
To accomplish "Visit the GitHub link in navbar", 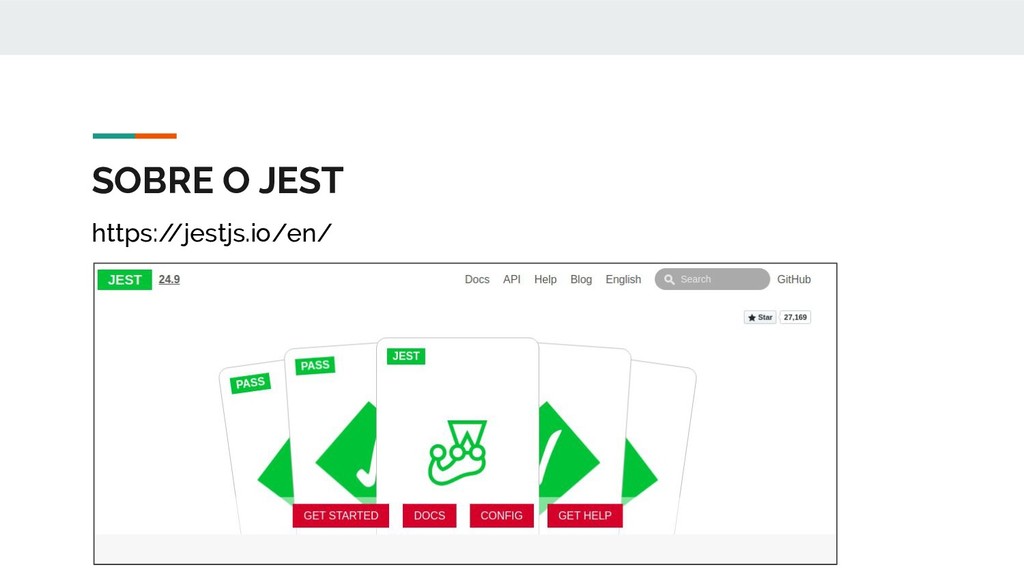I will coord(794,280).
